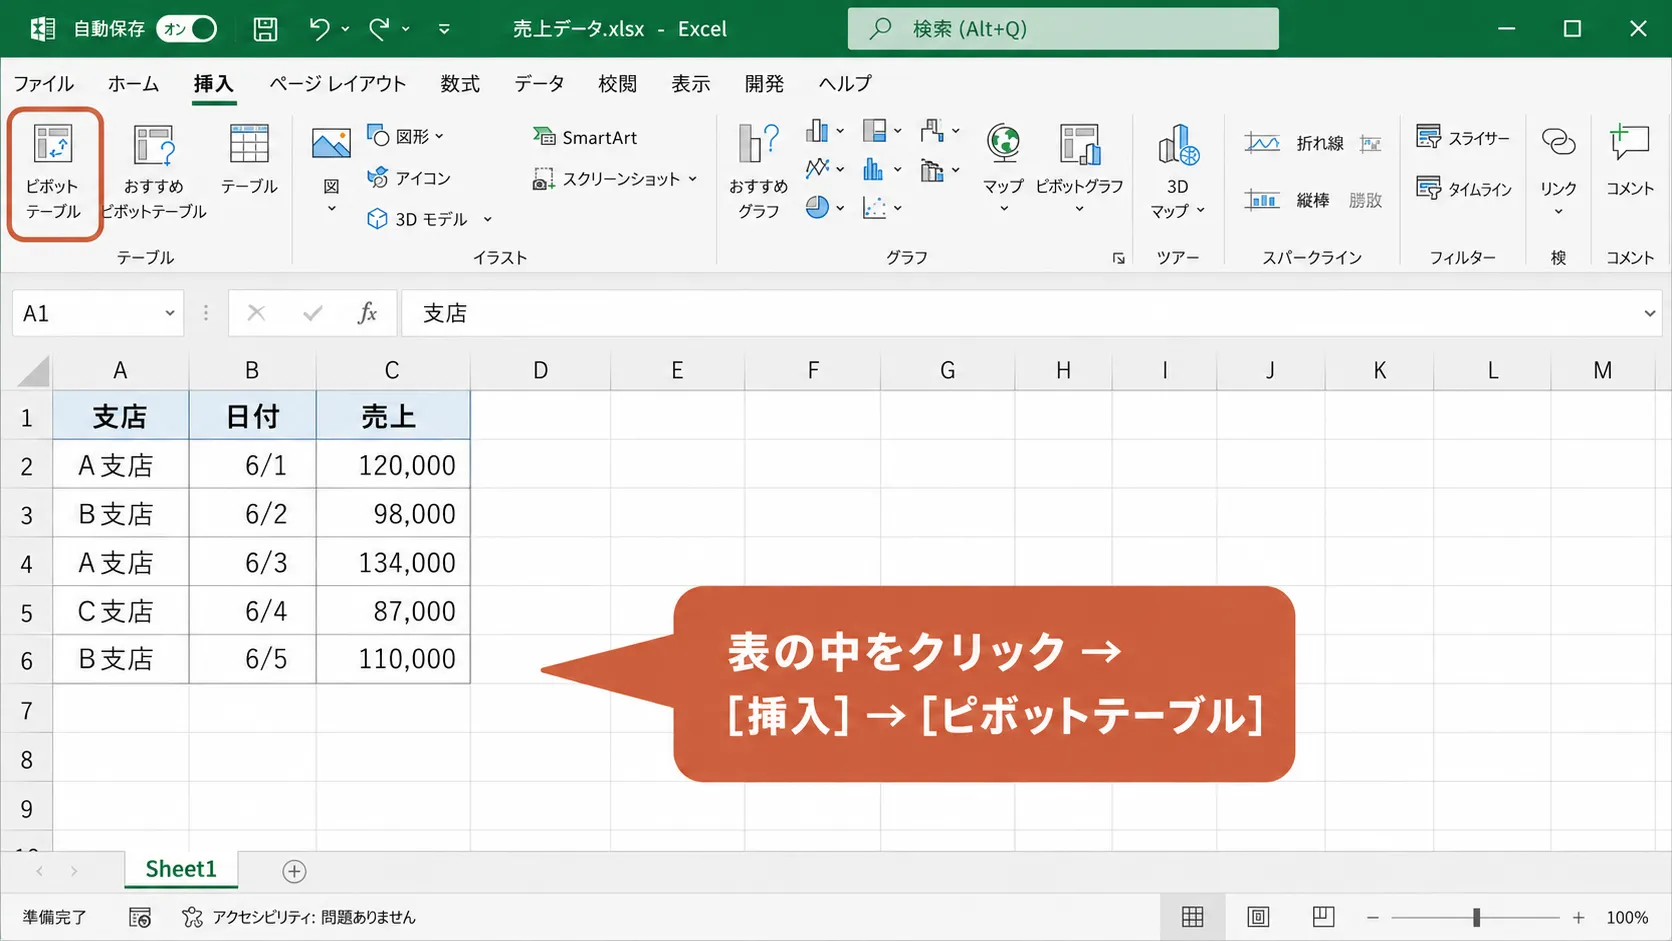Image resolution: width=1672 pixels, height=941 pixels.
Task: Open the ピボットグラフ PivotChart button
Action: [x=1079, y=168]
